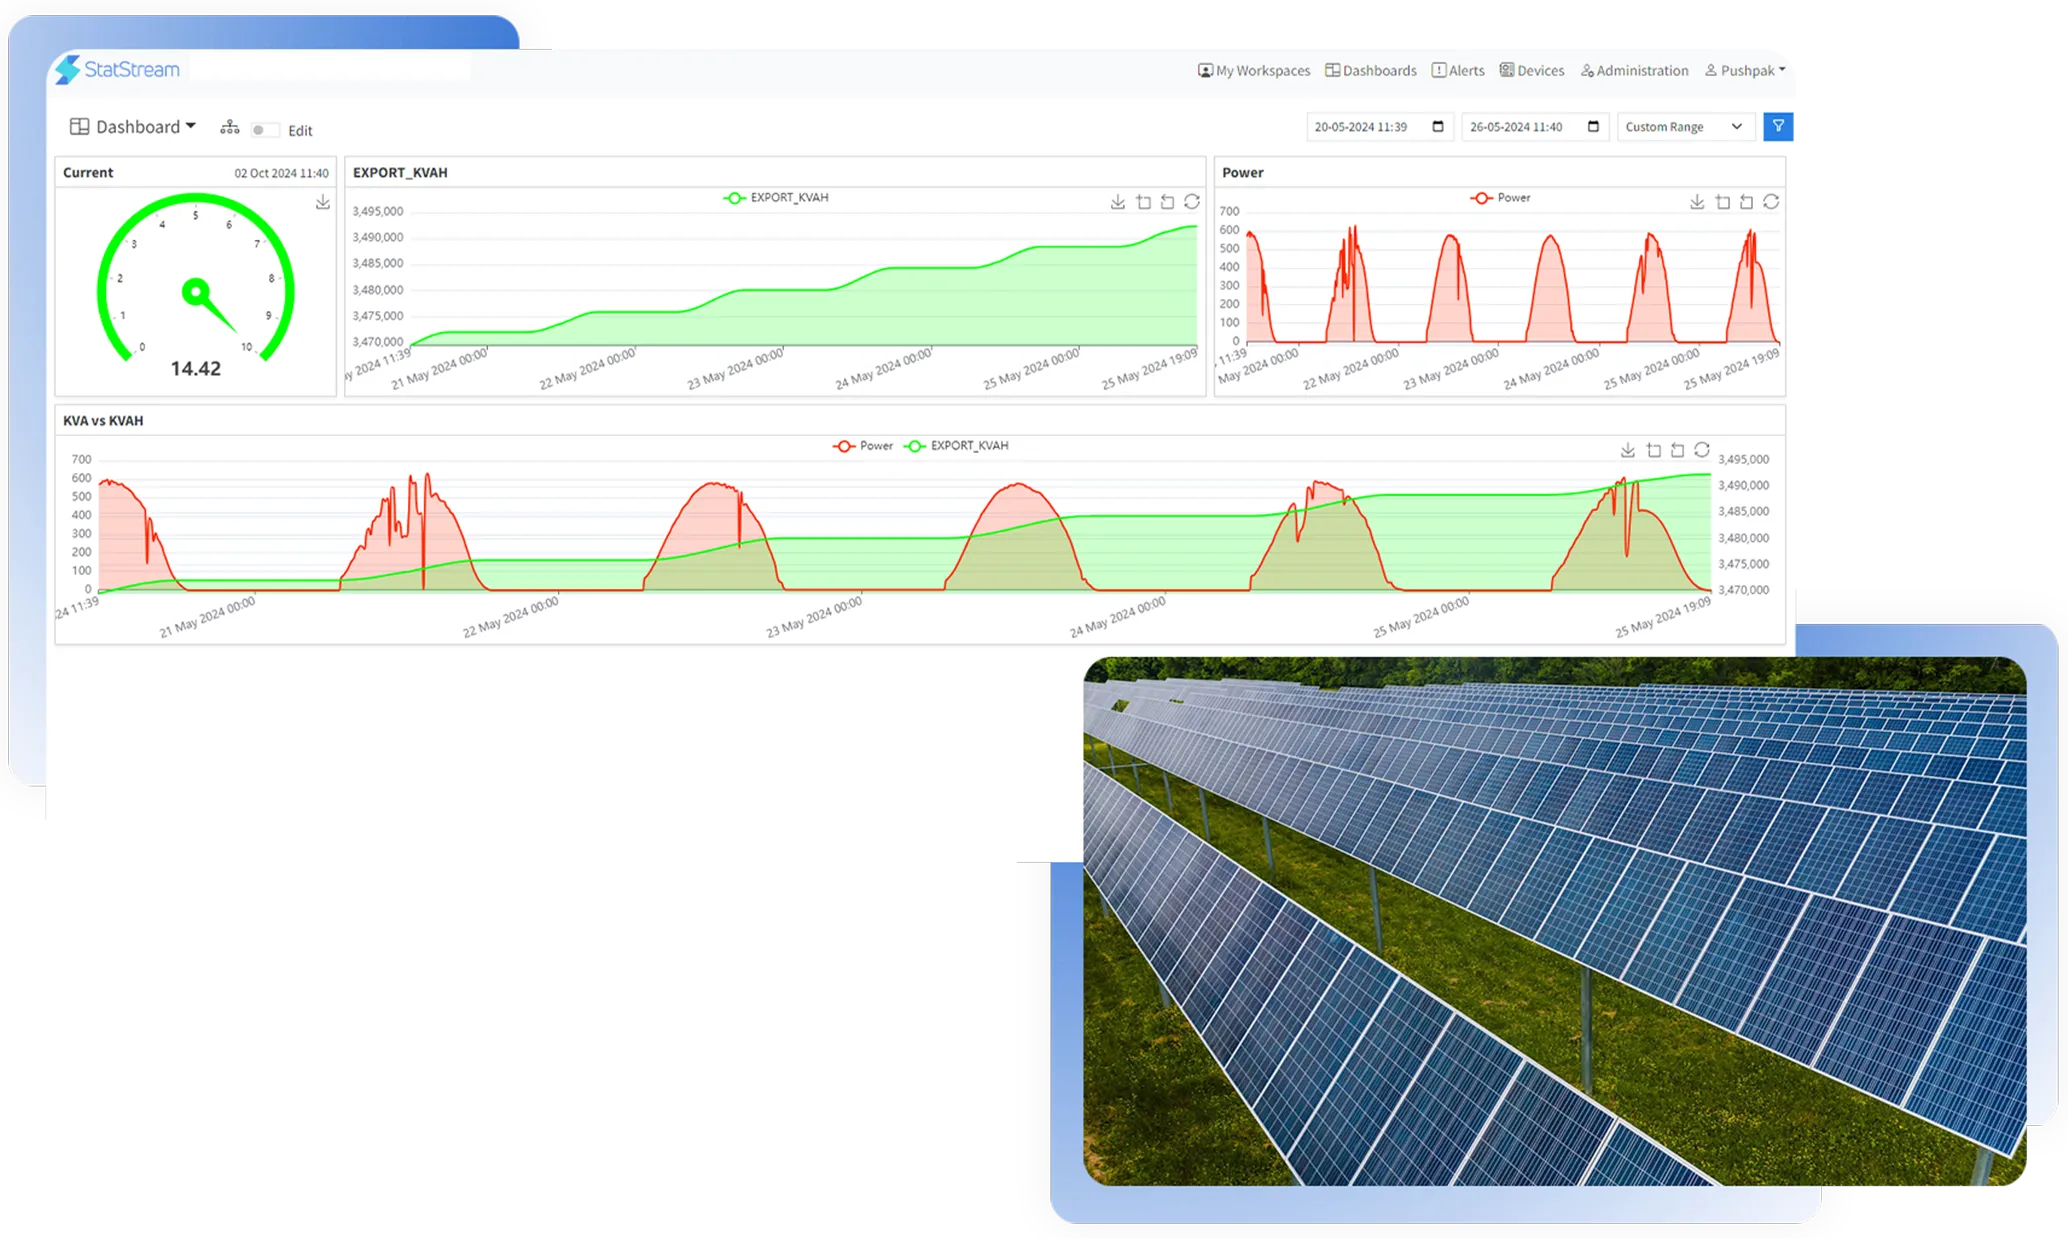Apply the blue filter button
2068x1239 pixels.
[x=1778, y=126]
